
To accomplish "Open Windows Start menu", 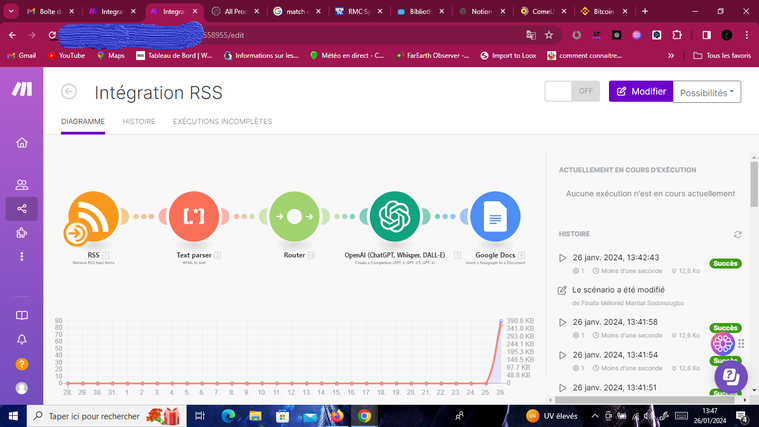I will (x=13, y=416).
